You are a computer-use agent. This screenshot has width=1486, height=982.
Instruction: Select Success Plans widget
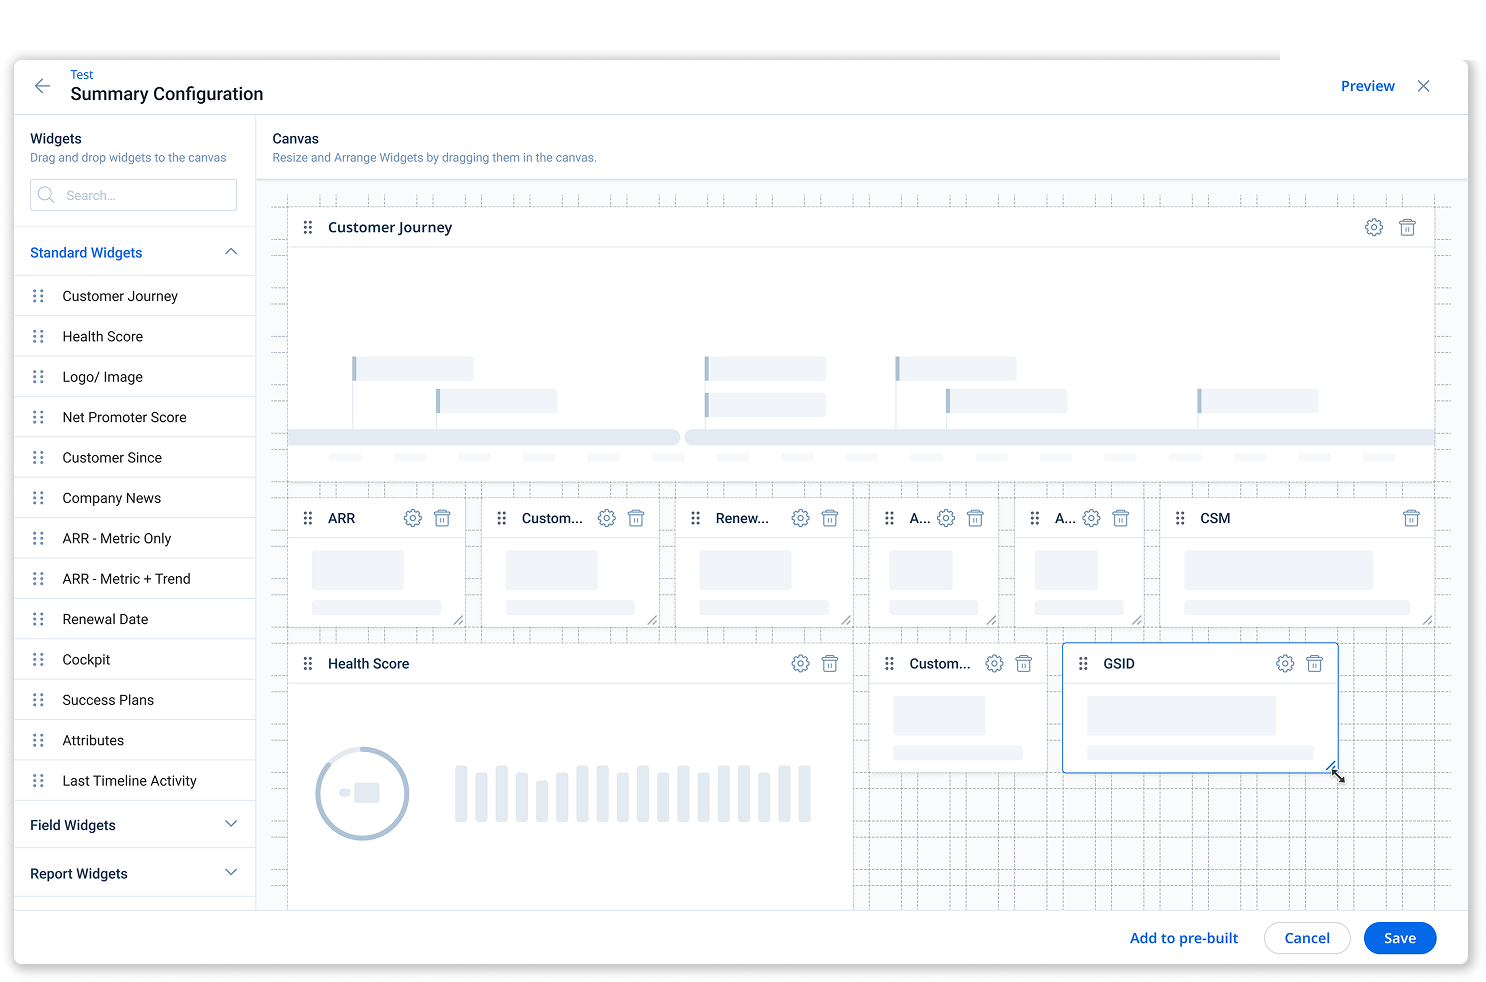click(x=134, y=700)
